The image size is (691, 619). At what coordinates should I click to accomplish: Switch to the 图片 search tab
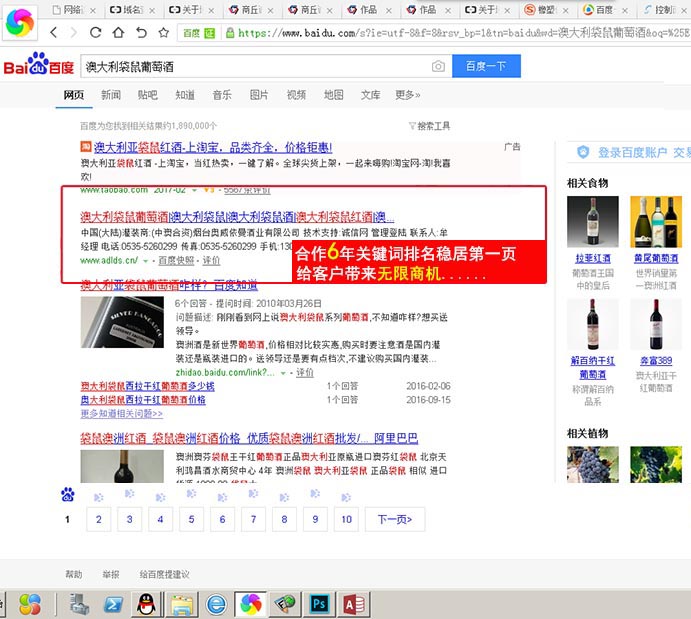259,95
